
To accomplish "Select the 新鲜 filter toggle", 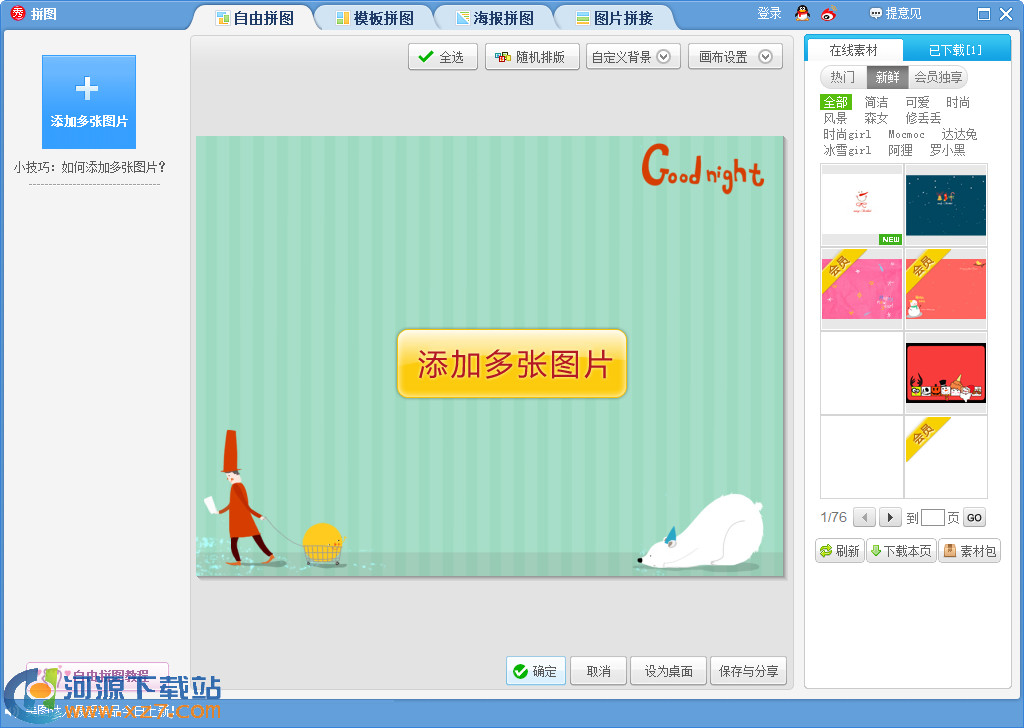I will pos(887,77).
